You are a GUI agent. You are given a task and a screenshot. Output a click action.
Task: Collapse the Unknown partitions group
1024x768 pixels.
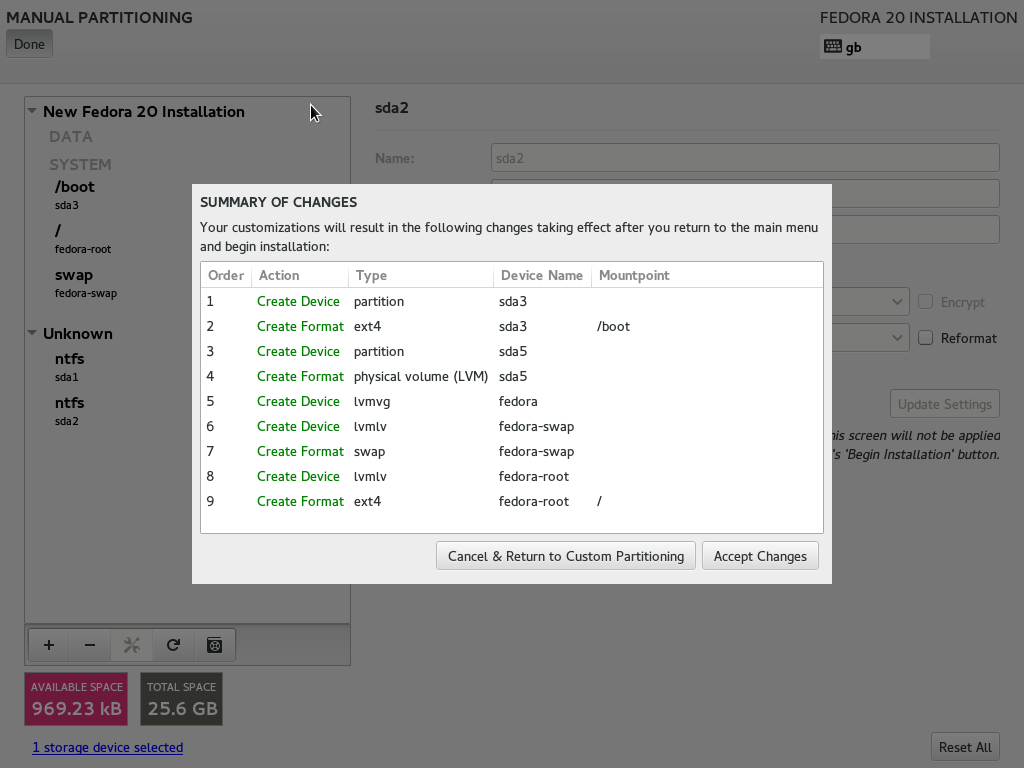pos(32,333)
